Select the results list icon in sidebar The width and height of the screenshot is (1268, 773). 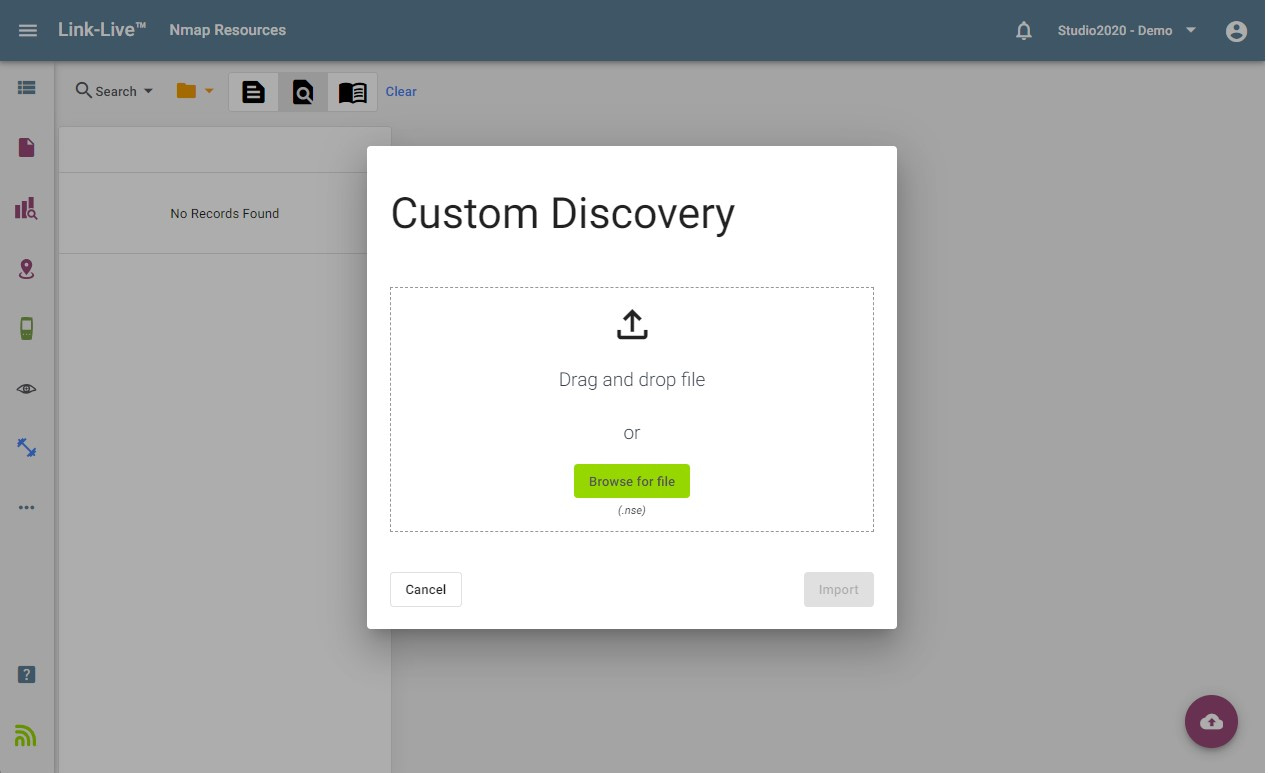[26, 87]
